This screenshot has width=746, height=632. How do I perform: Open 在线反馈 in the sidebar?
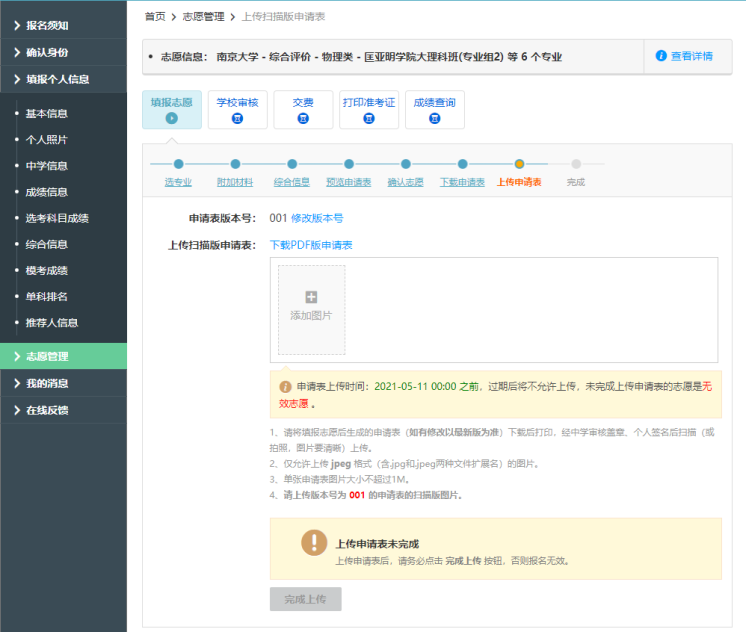pyautogui.click(x=63, y=410)
